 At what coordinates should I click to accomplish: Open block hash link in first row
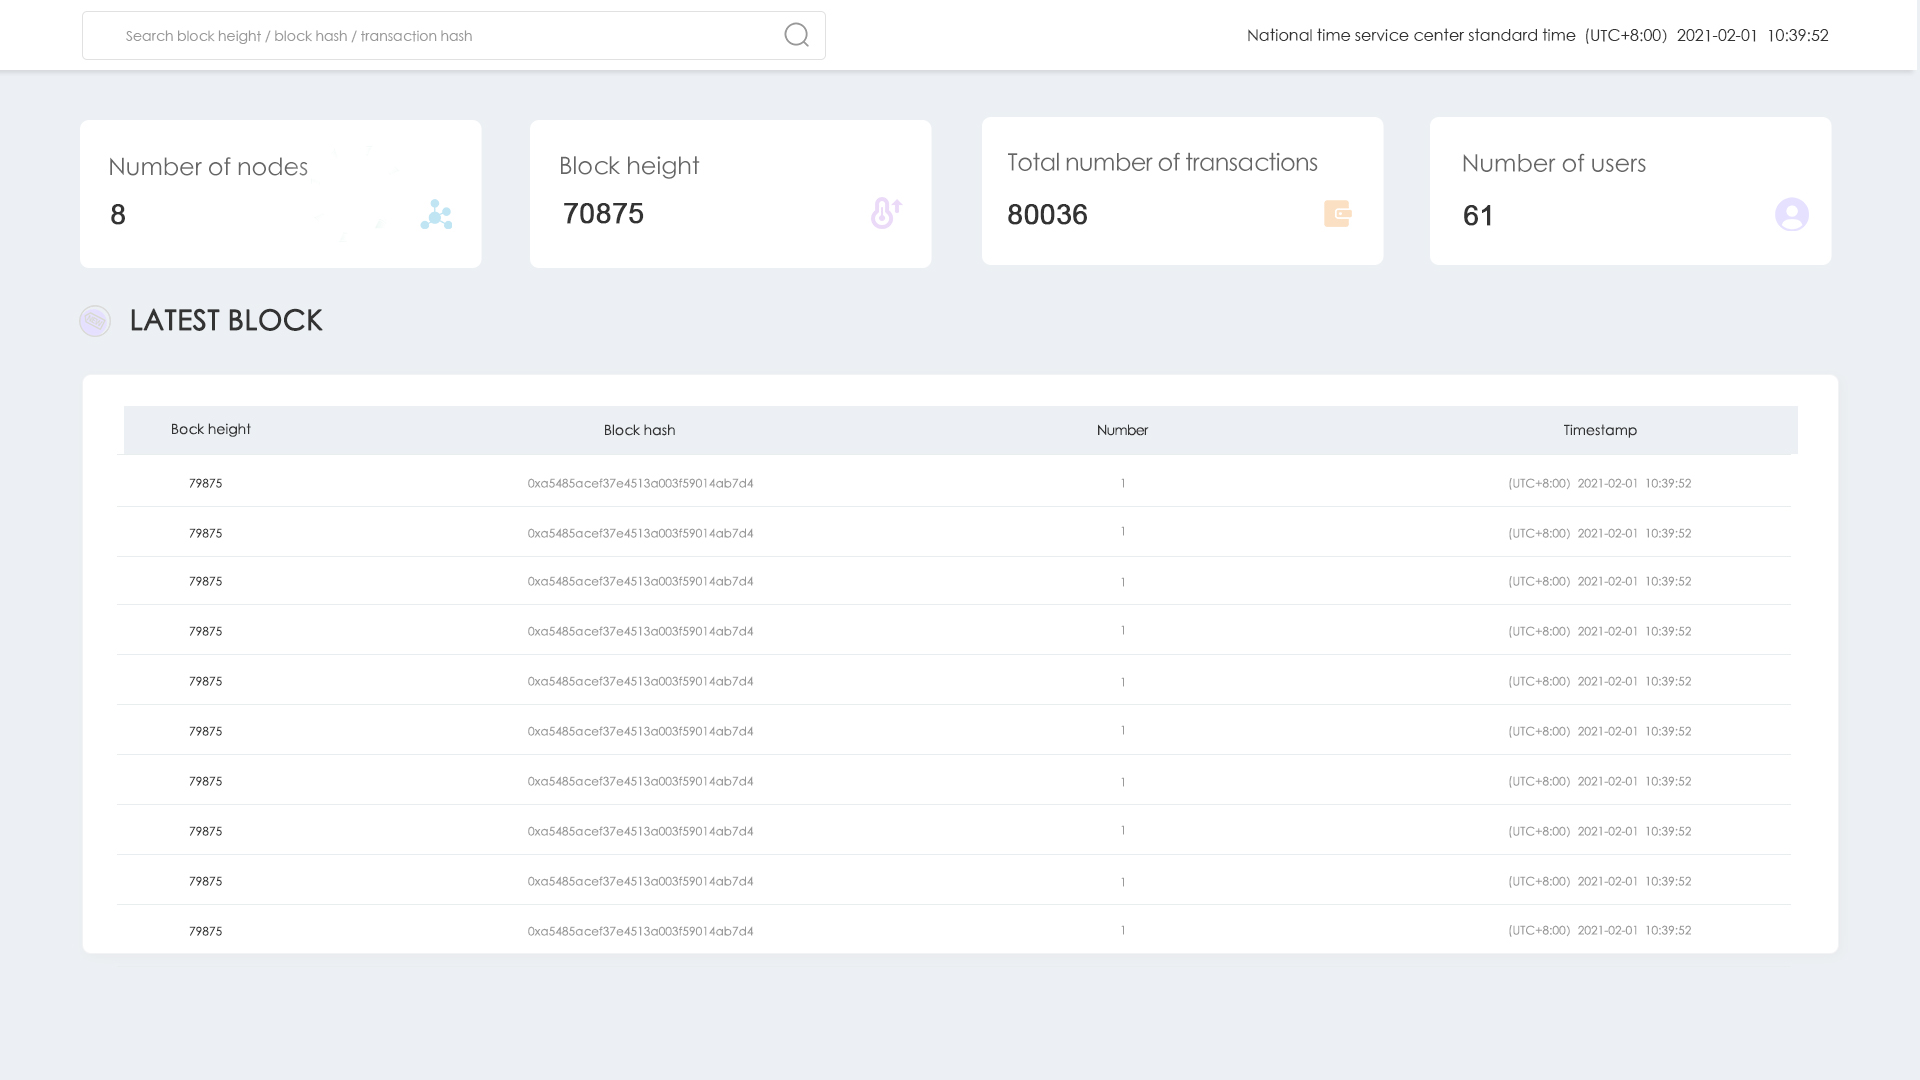click(640, 483)
